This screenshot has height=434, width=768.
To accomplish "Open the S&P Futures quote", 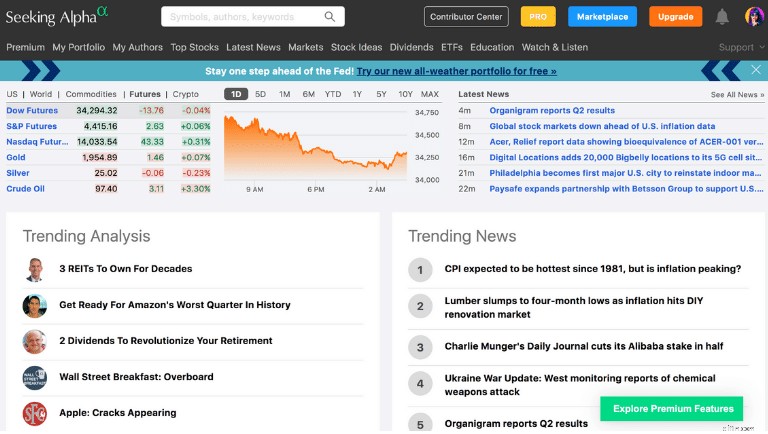I will [31, 126].
